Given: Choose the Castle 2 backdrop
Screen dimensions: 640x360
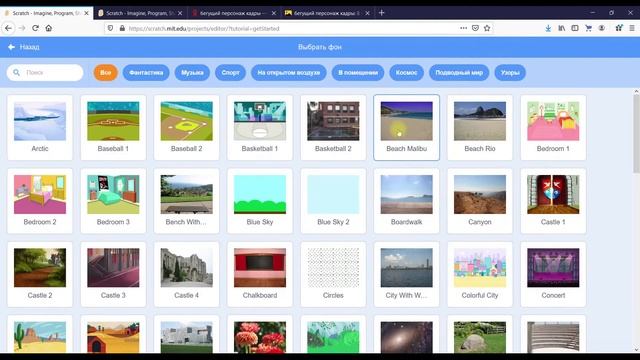Looking at the screenshot, I should [x=40, y=274].
